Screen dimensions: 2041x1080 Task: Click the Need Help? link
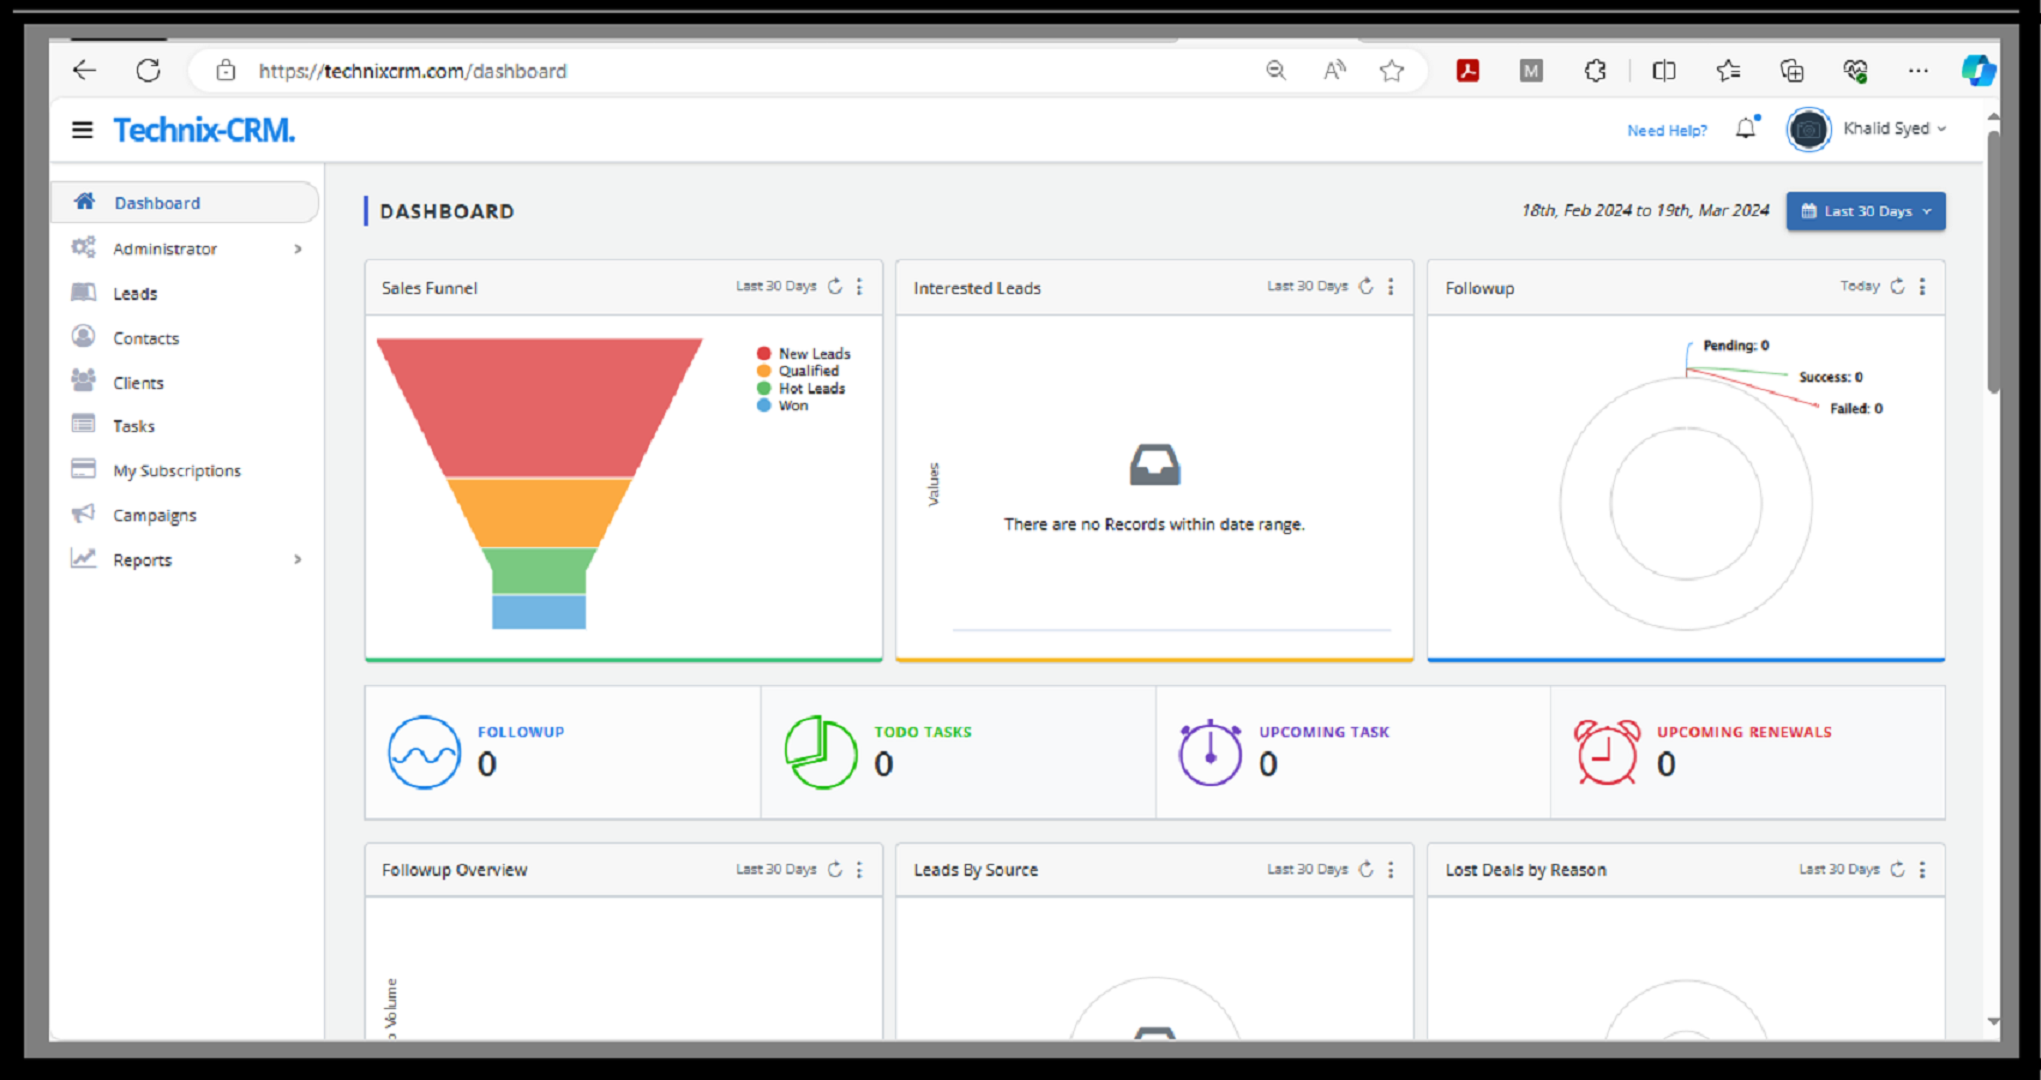point(1666,130)
